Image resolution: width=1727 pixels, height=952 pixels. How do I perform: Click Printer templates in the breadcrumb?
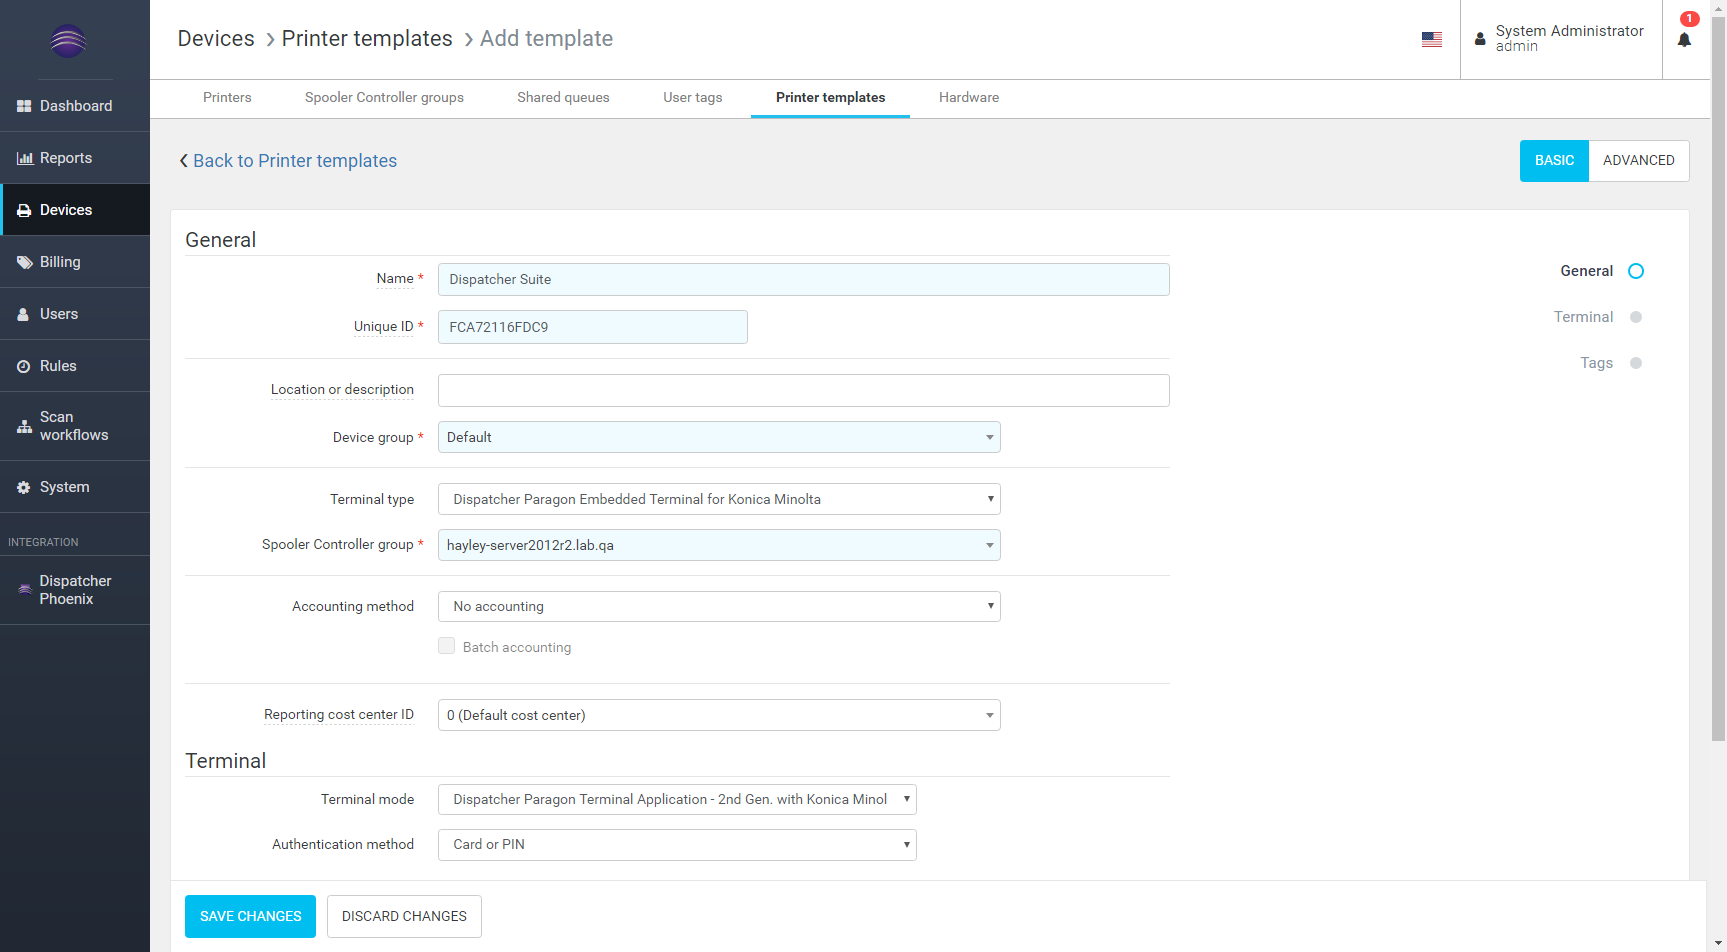pyautogui.click(x=367, y=38)
